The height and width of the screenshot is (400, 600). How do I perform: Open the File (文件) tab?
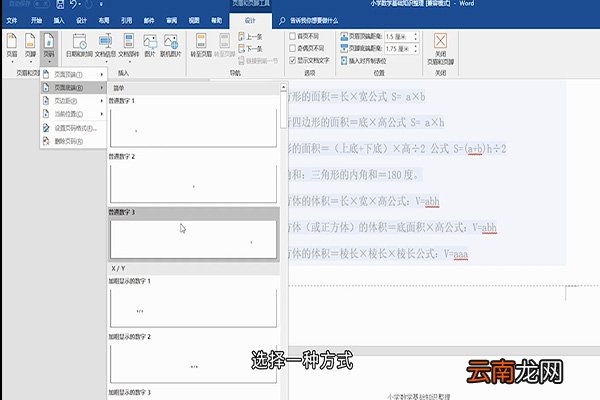click(x=12, y=21)
